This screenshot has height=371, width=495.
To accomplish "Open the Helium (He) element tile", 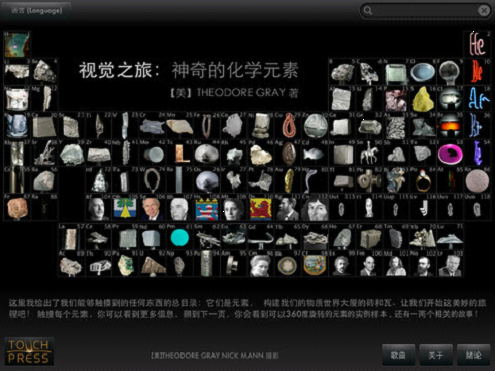I will point(477,44).
